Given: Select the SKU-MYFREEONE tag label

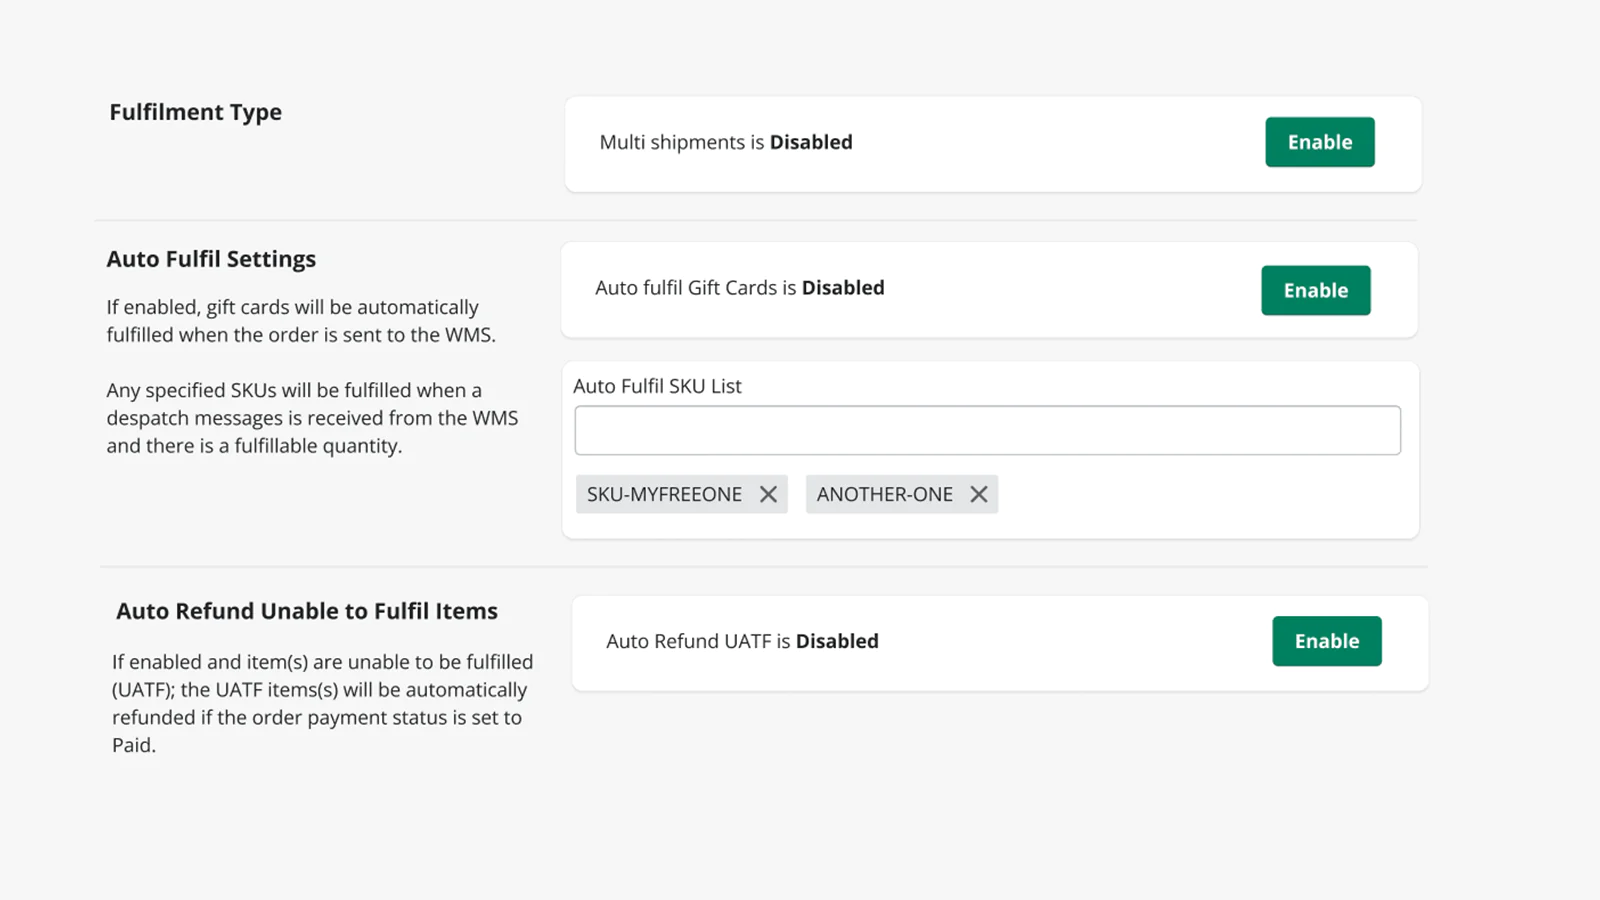Looking at the screenshot, I should point(664,494).
